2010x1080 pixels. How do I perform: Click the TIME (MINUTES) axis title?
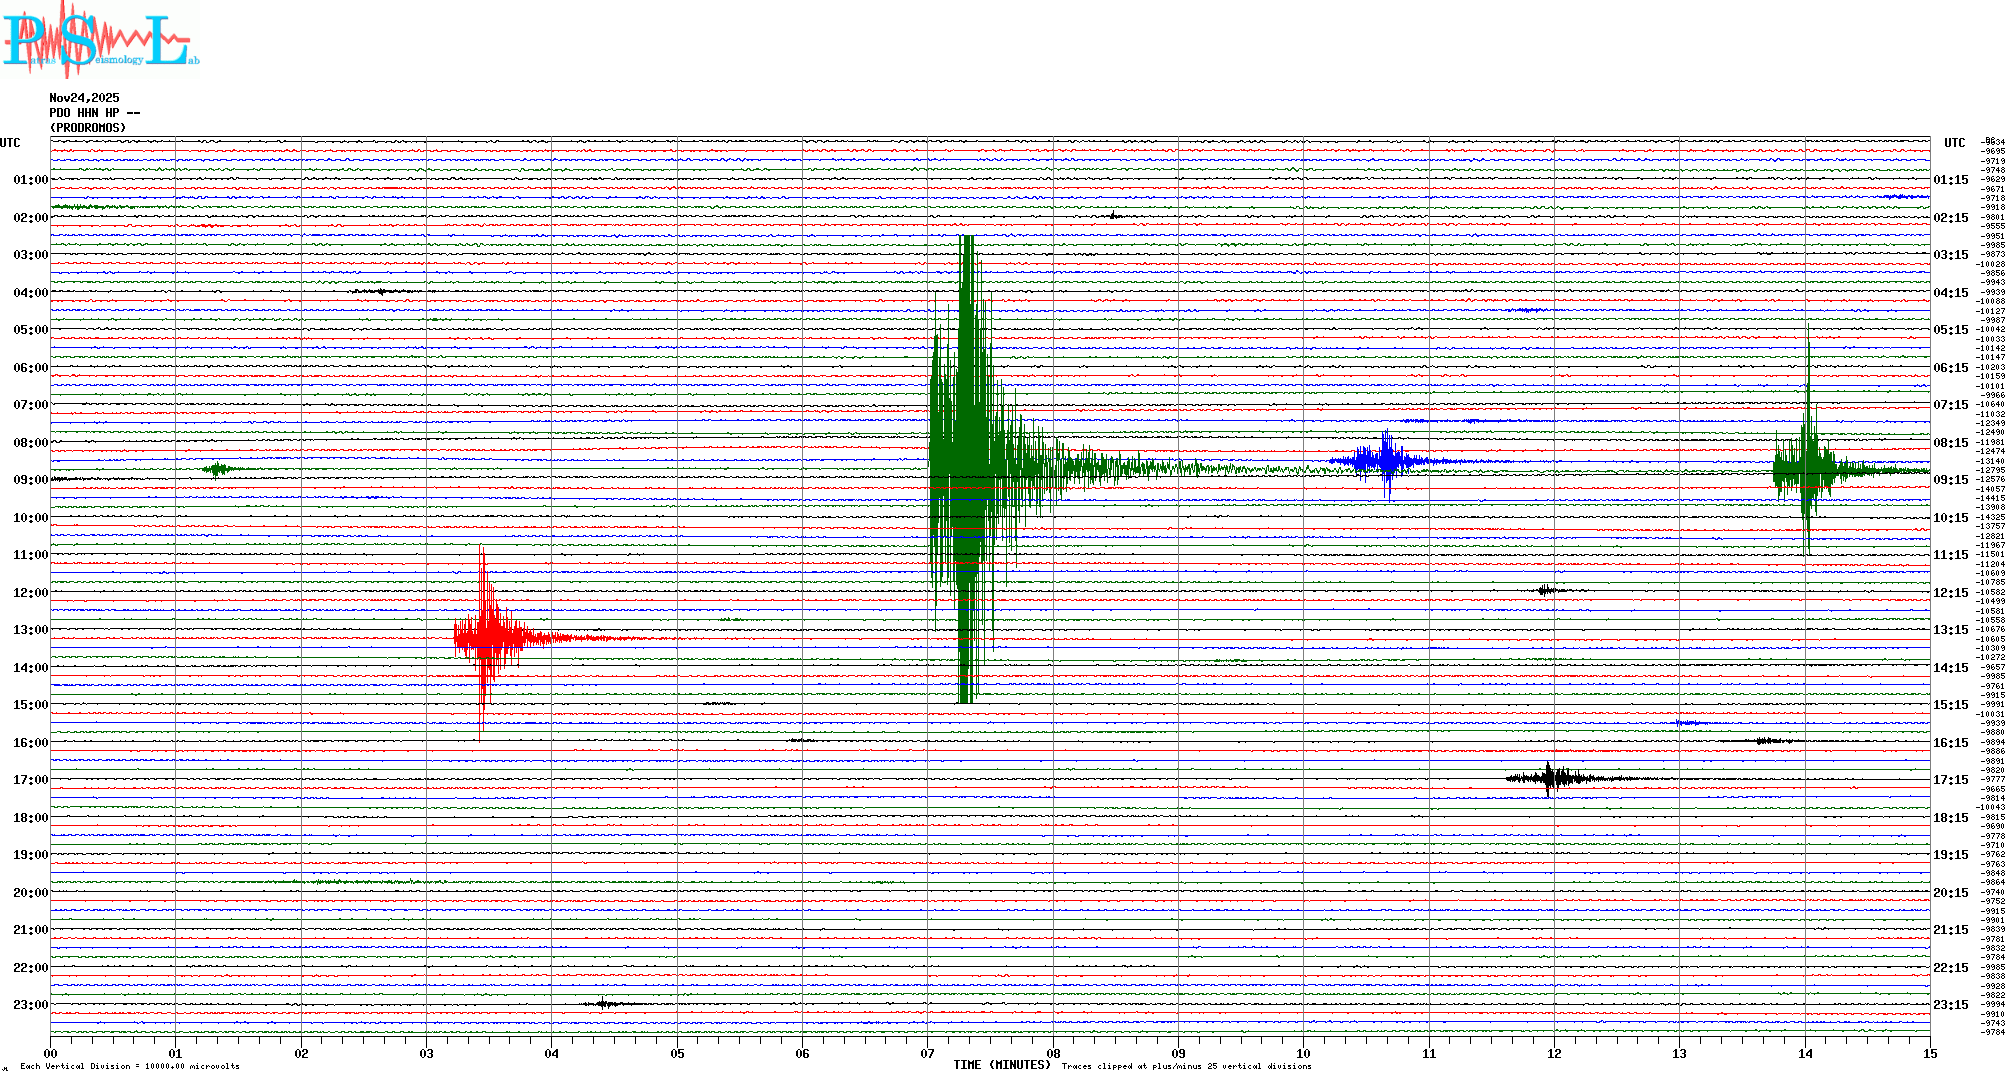(1001, 1065)
